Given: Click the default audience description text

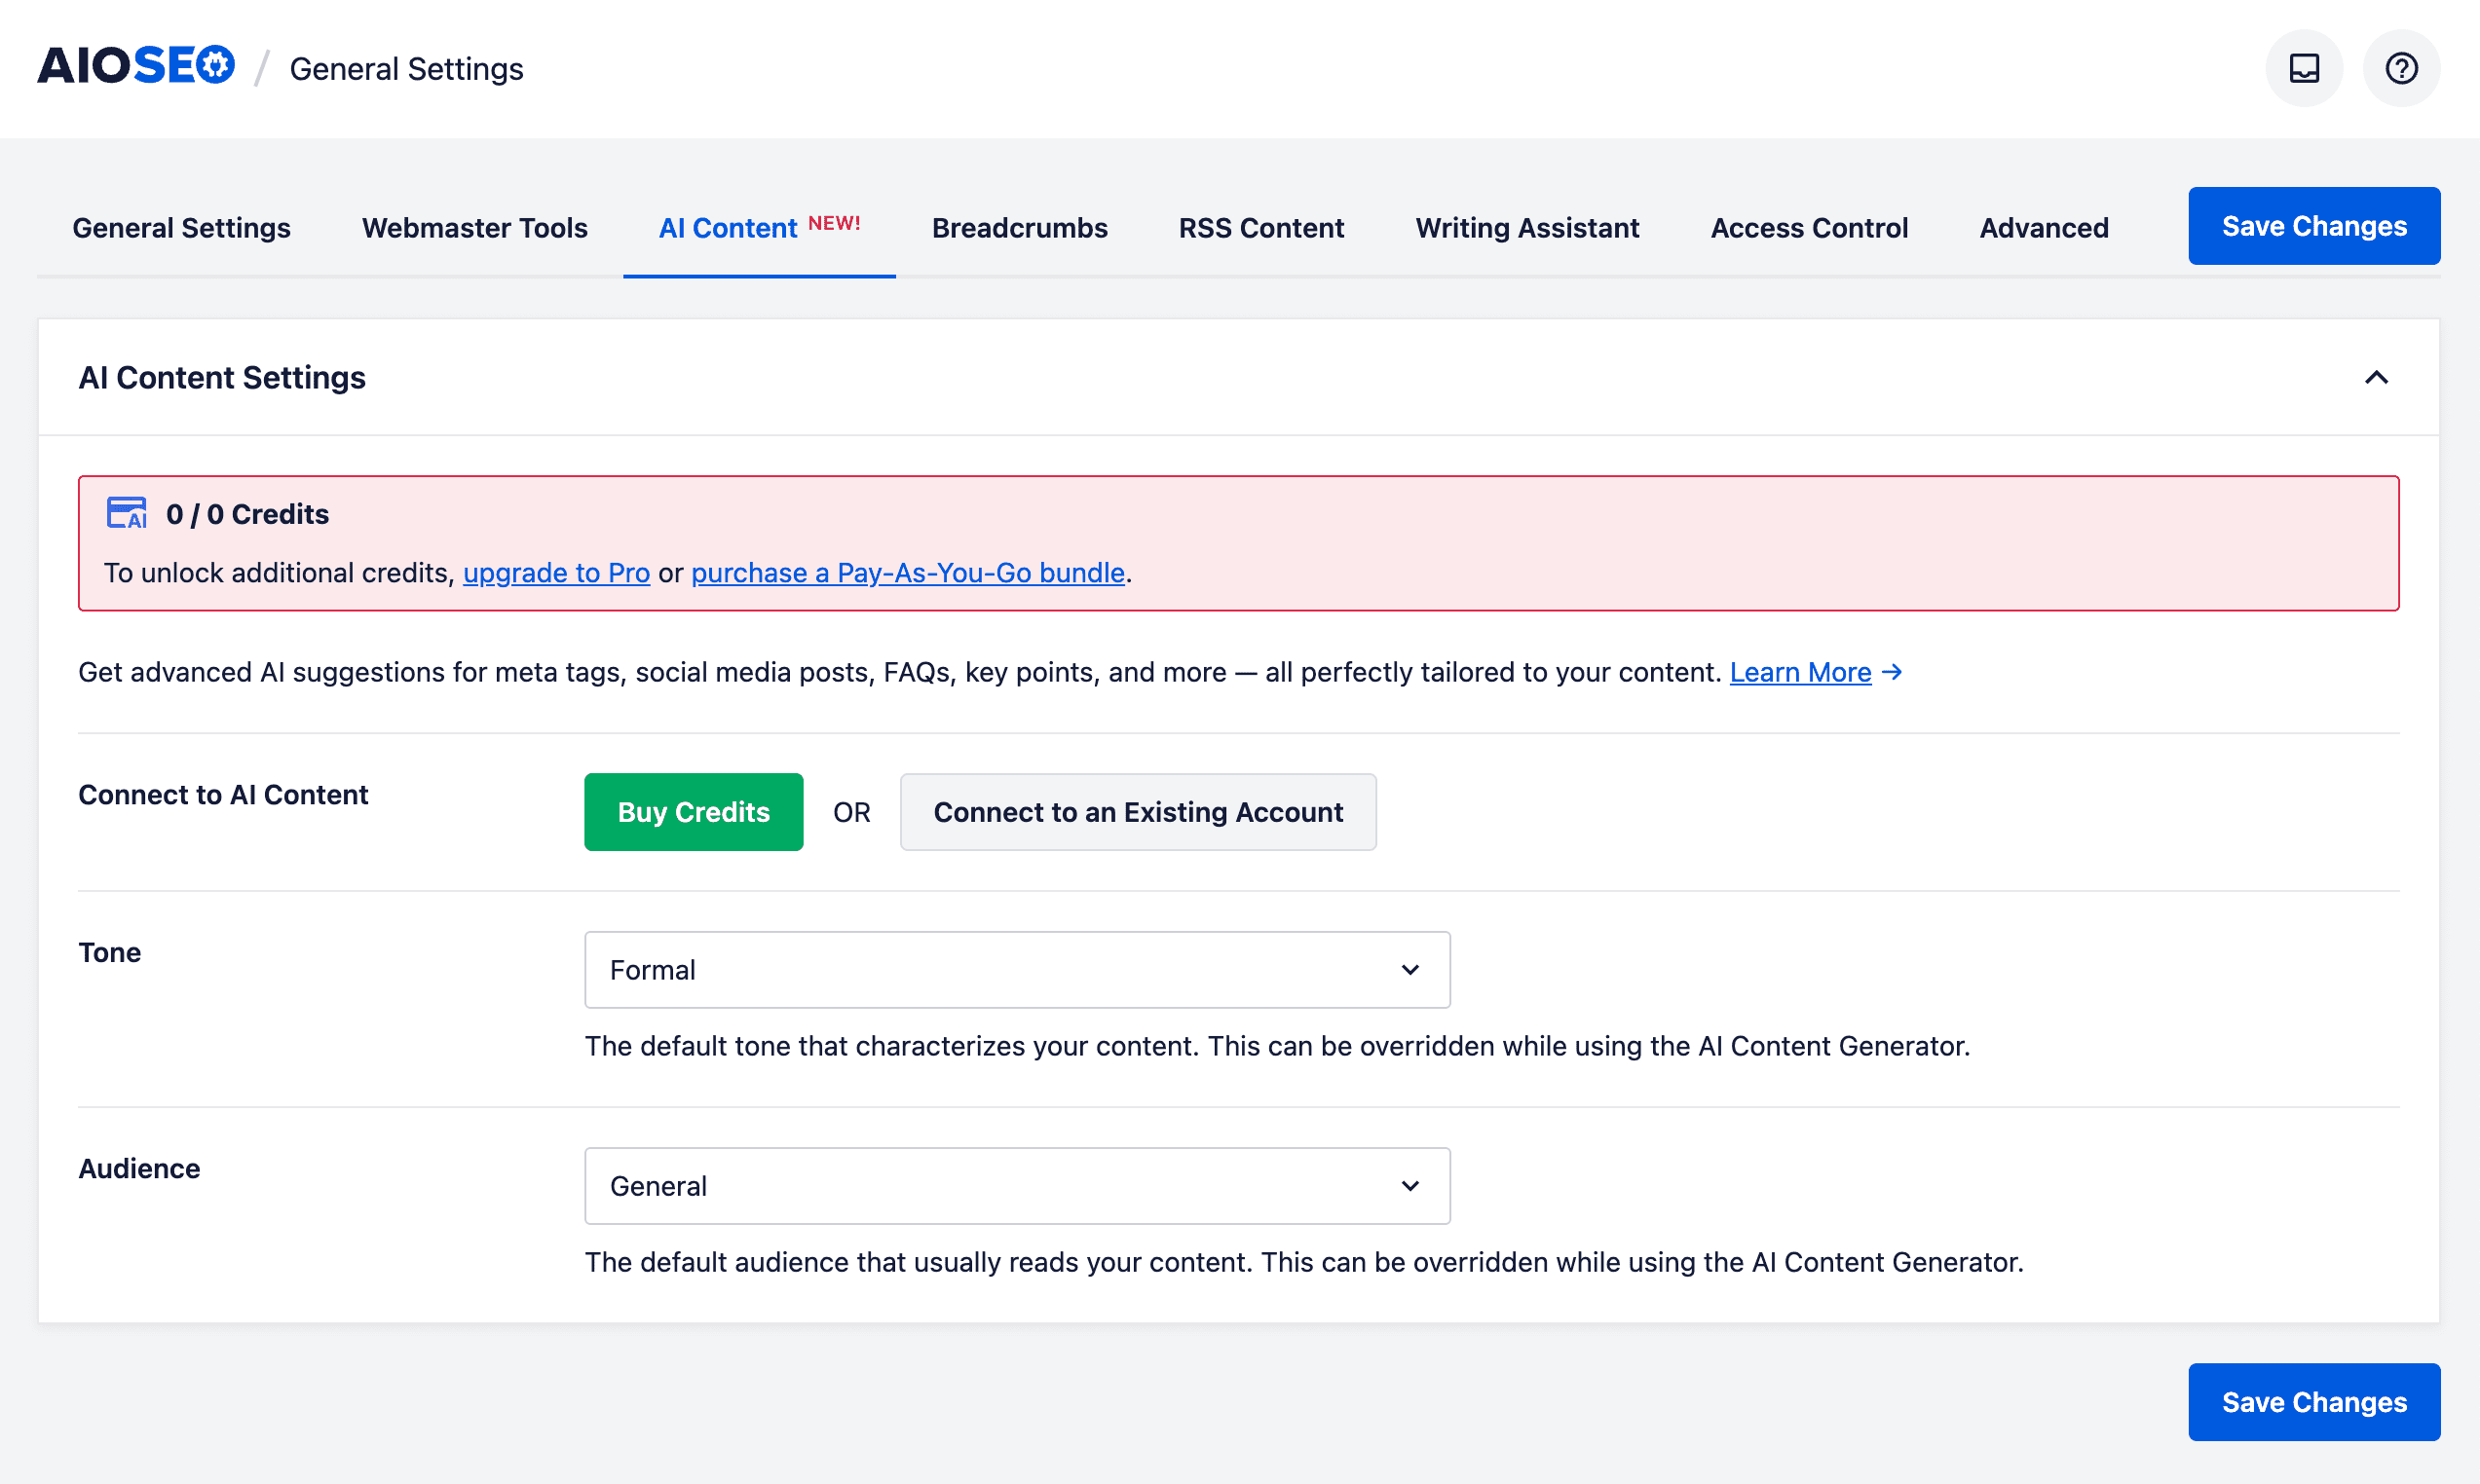Looking at the screenshot, I should [x=1304, y=1262].
